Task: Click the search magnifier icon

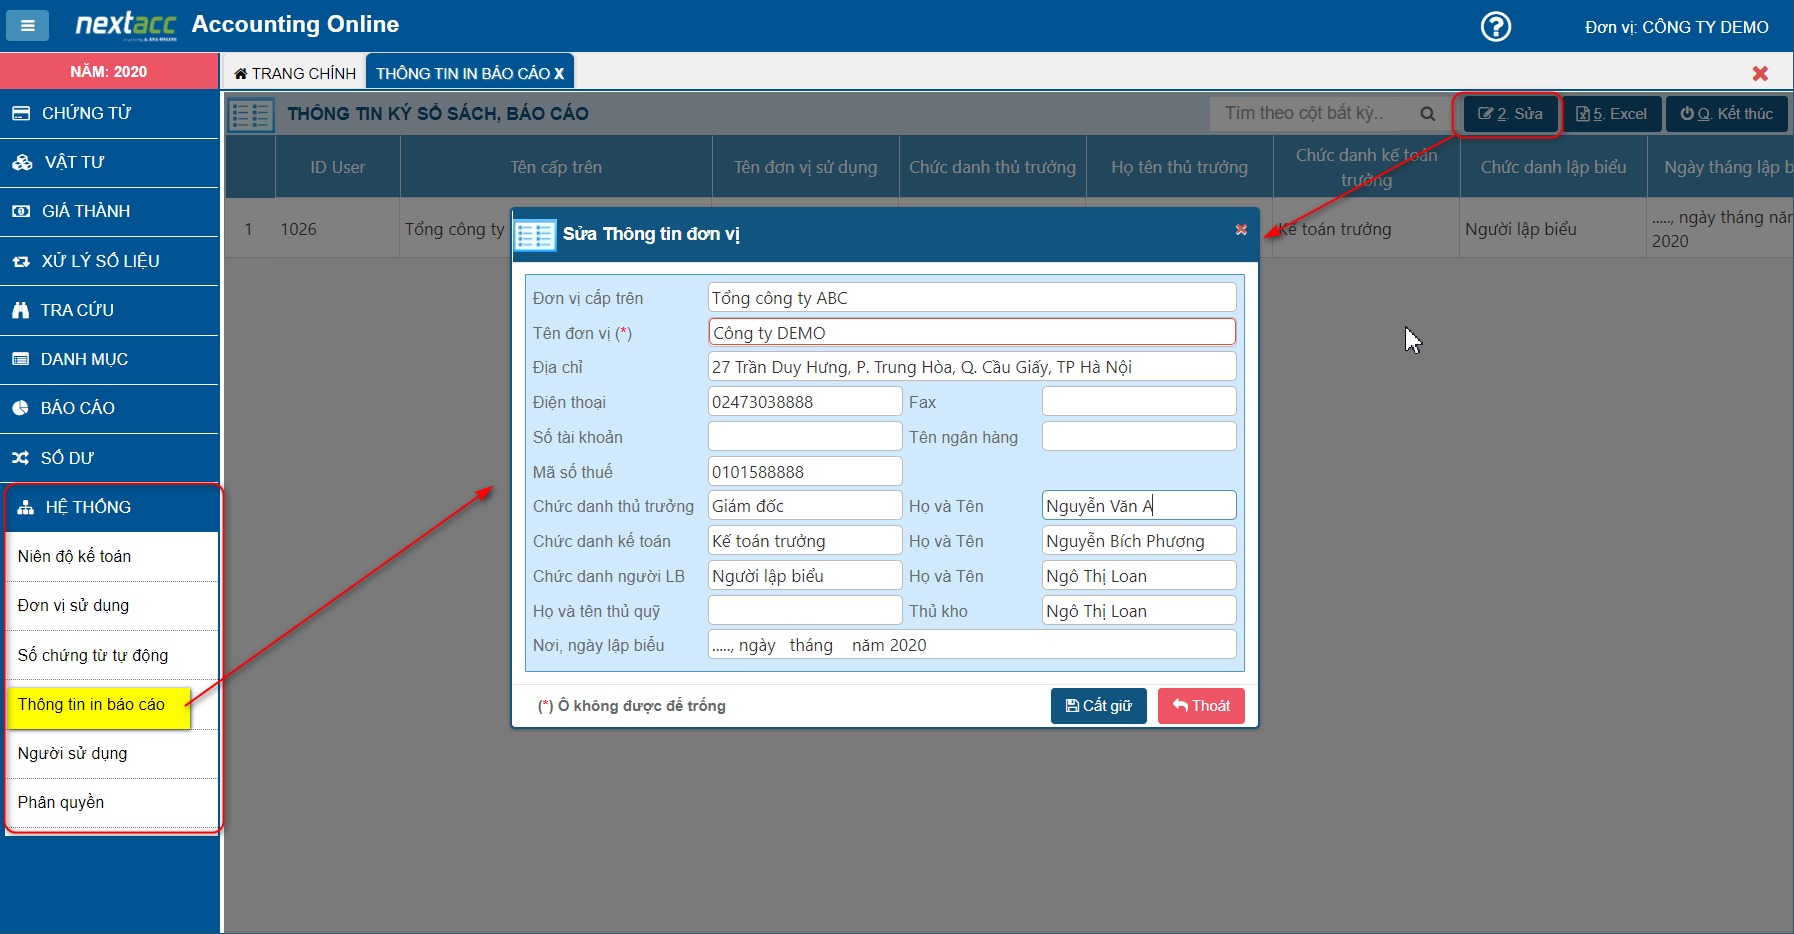Action: [1427, 114]
